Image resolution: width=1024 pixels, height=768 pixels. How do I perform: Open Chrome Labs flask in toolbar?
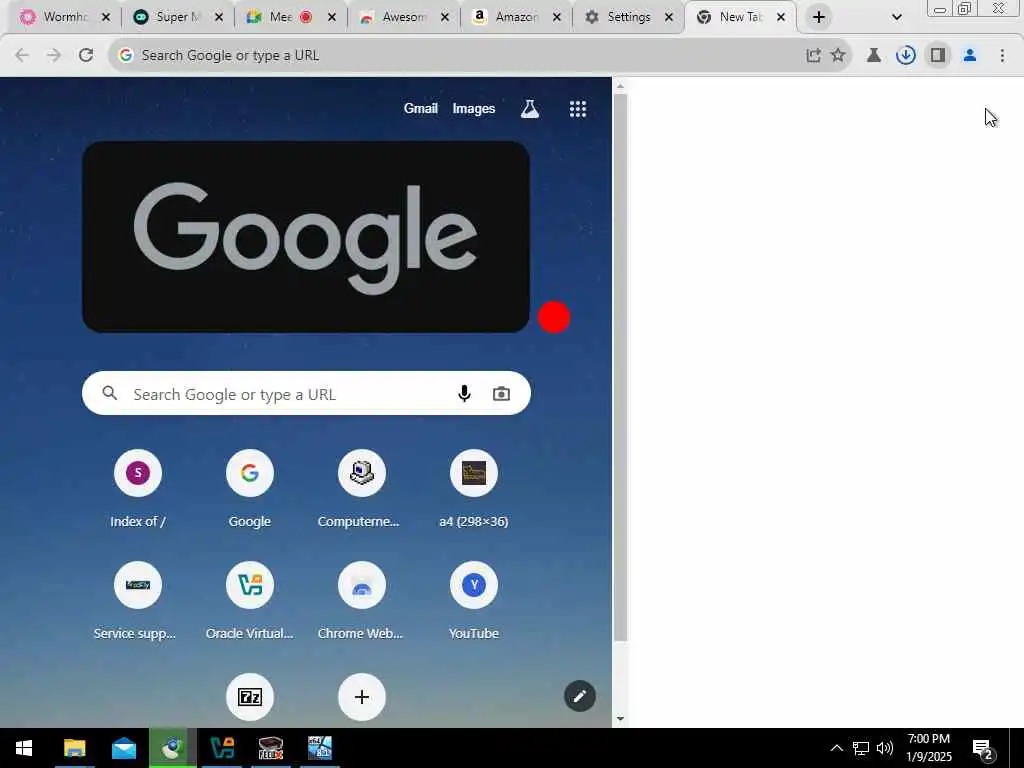874,56
